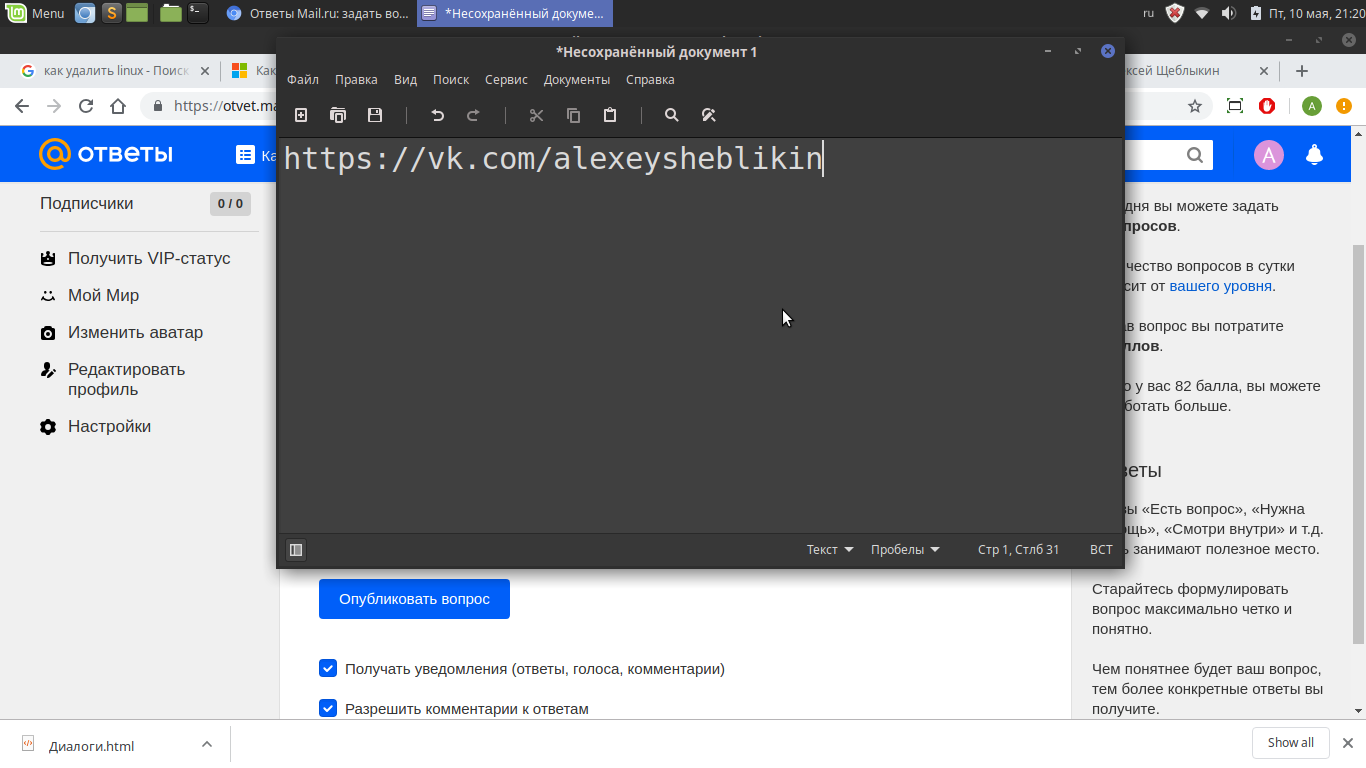This screenshot has height=768, width=1366.
Task: Click the search magnifier in the Answers header
Action: 1195,154
